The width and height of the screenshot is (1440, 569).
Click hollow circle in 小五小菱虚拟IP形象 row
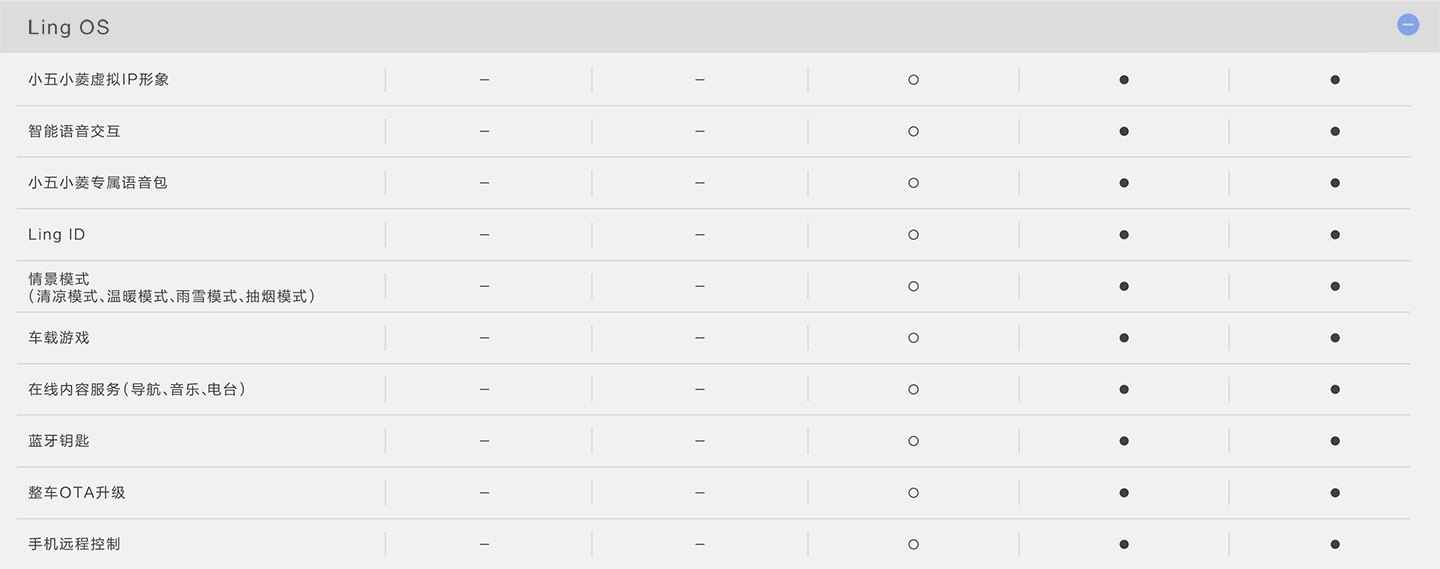click(913, 79)
